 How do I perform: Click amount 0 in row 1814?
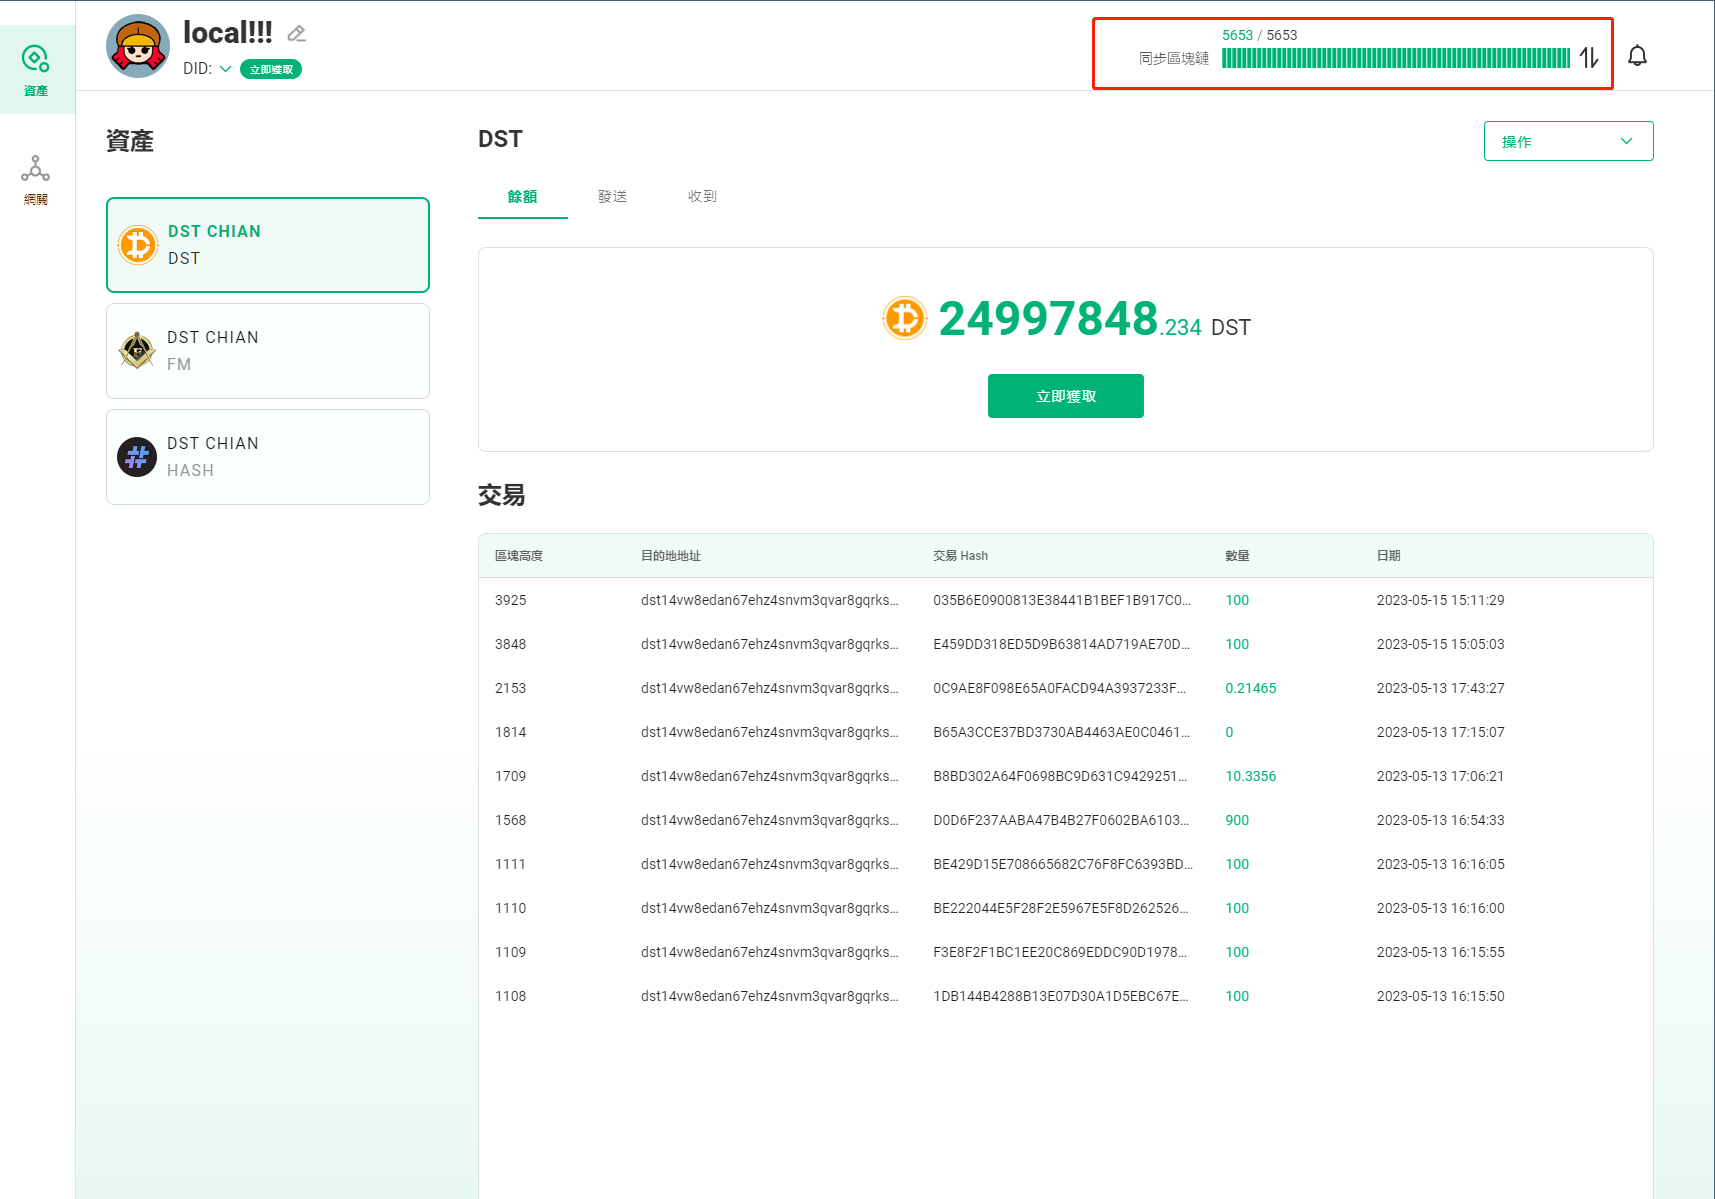pyautogui.click(x=1229, y=732)
